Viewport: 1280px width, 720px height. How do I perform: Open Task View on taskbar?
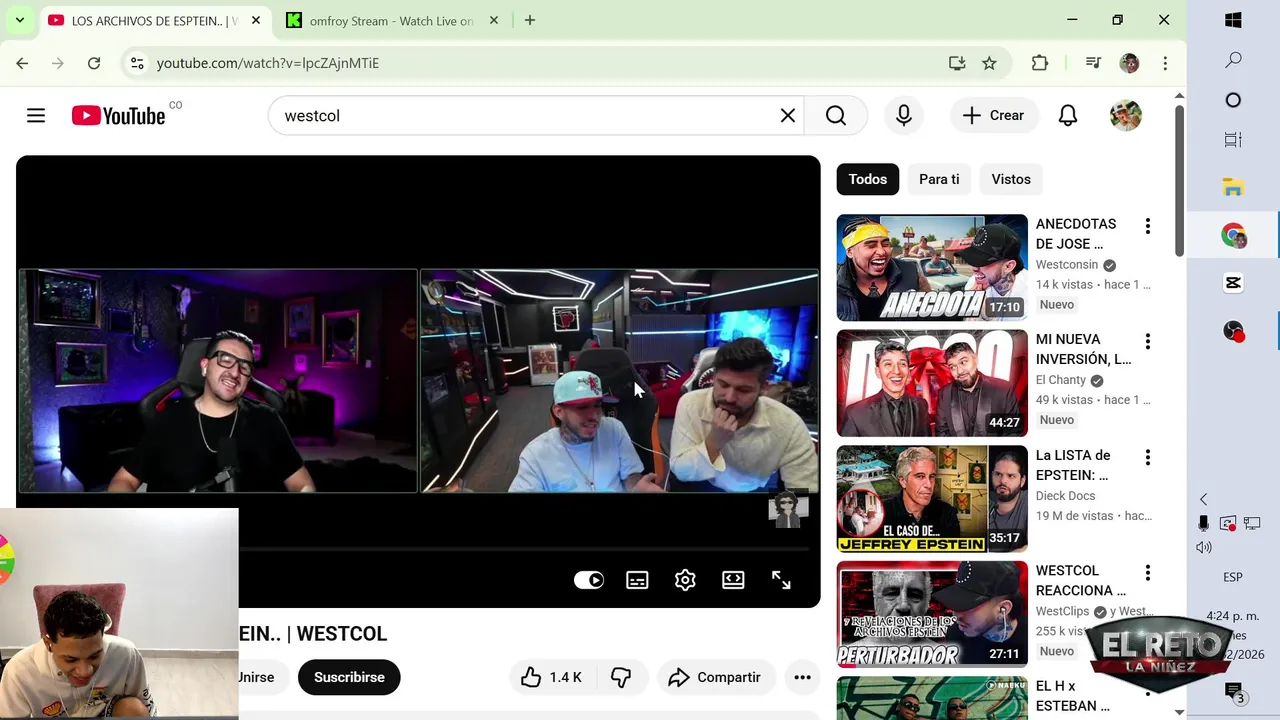(x=1233, y=140)
